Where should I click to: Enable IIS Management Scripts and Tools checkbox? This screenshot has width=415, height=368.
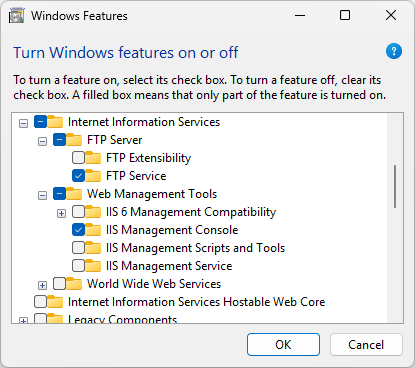click(78, 248)
